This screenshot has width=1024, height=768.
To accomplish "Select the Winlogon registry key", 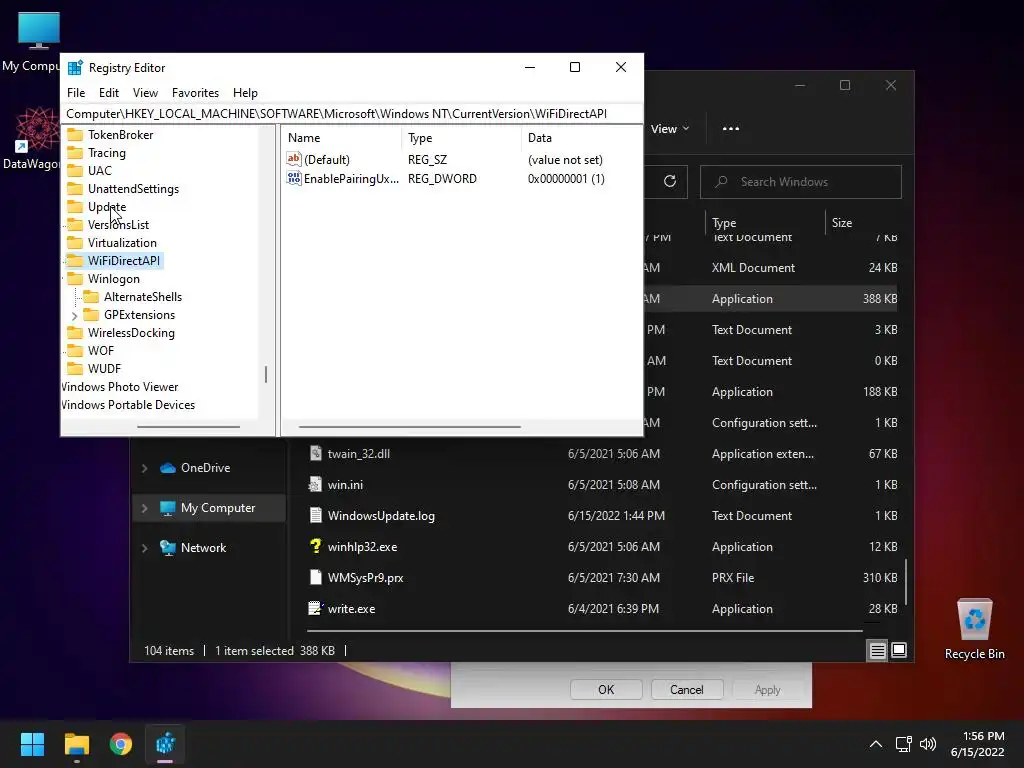I will (x=114, y=279).
